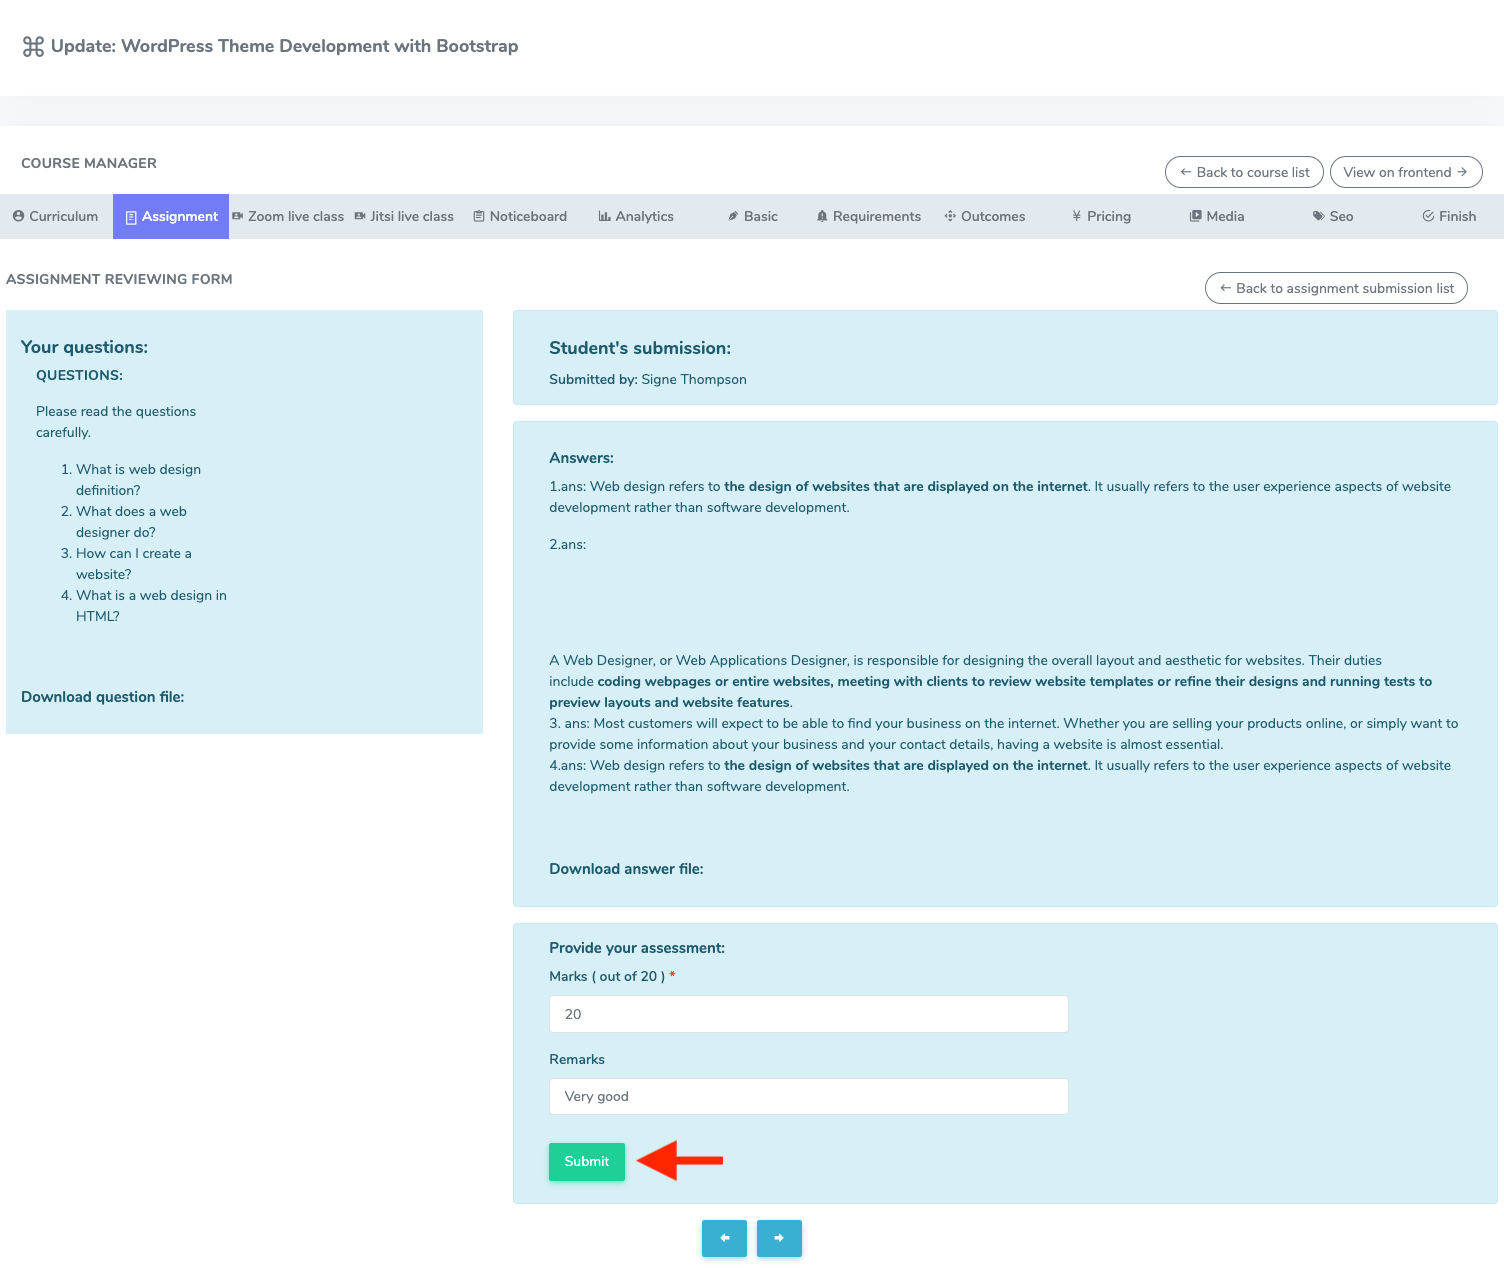
Task: Click View on frontend button
Action: pos(1405,172)
